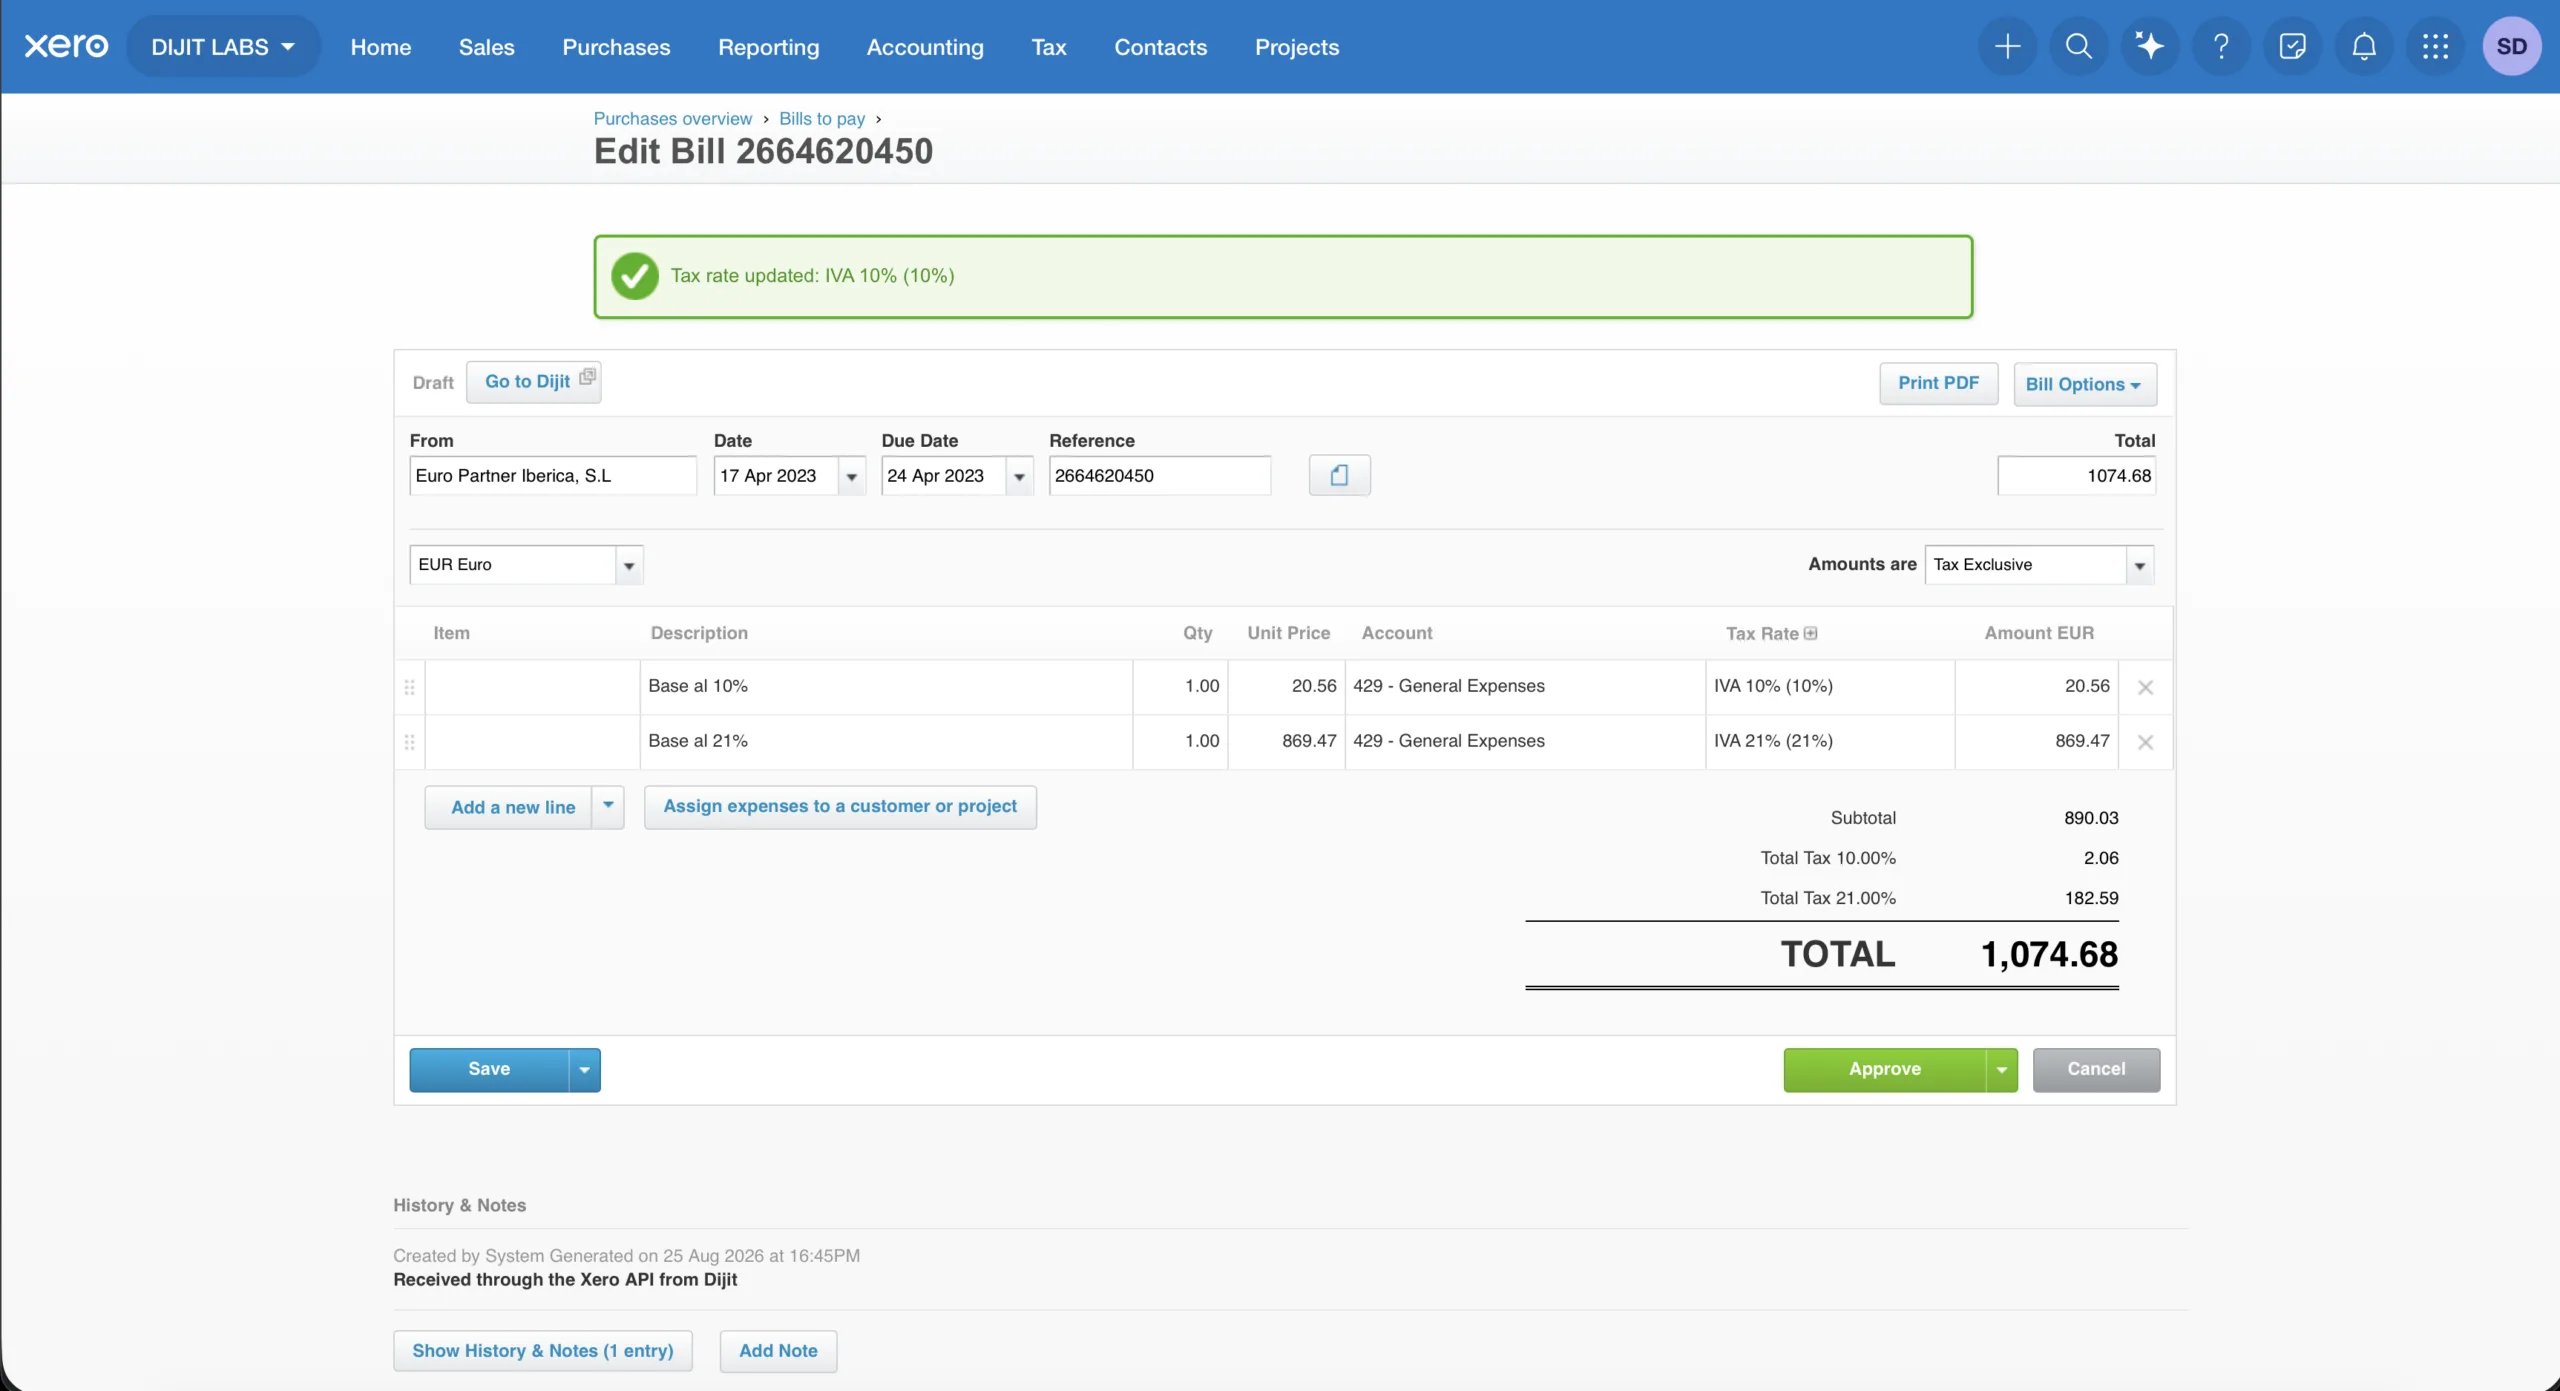Image resolution: width=2560 pixels, height=1391 pixels.
Task: Click the green Approve button
Action: 1884,1069
